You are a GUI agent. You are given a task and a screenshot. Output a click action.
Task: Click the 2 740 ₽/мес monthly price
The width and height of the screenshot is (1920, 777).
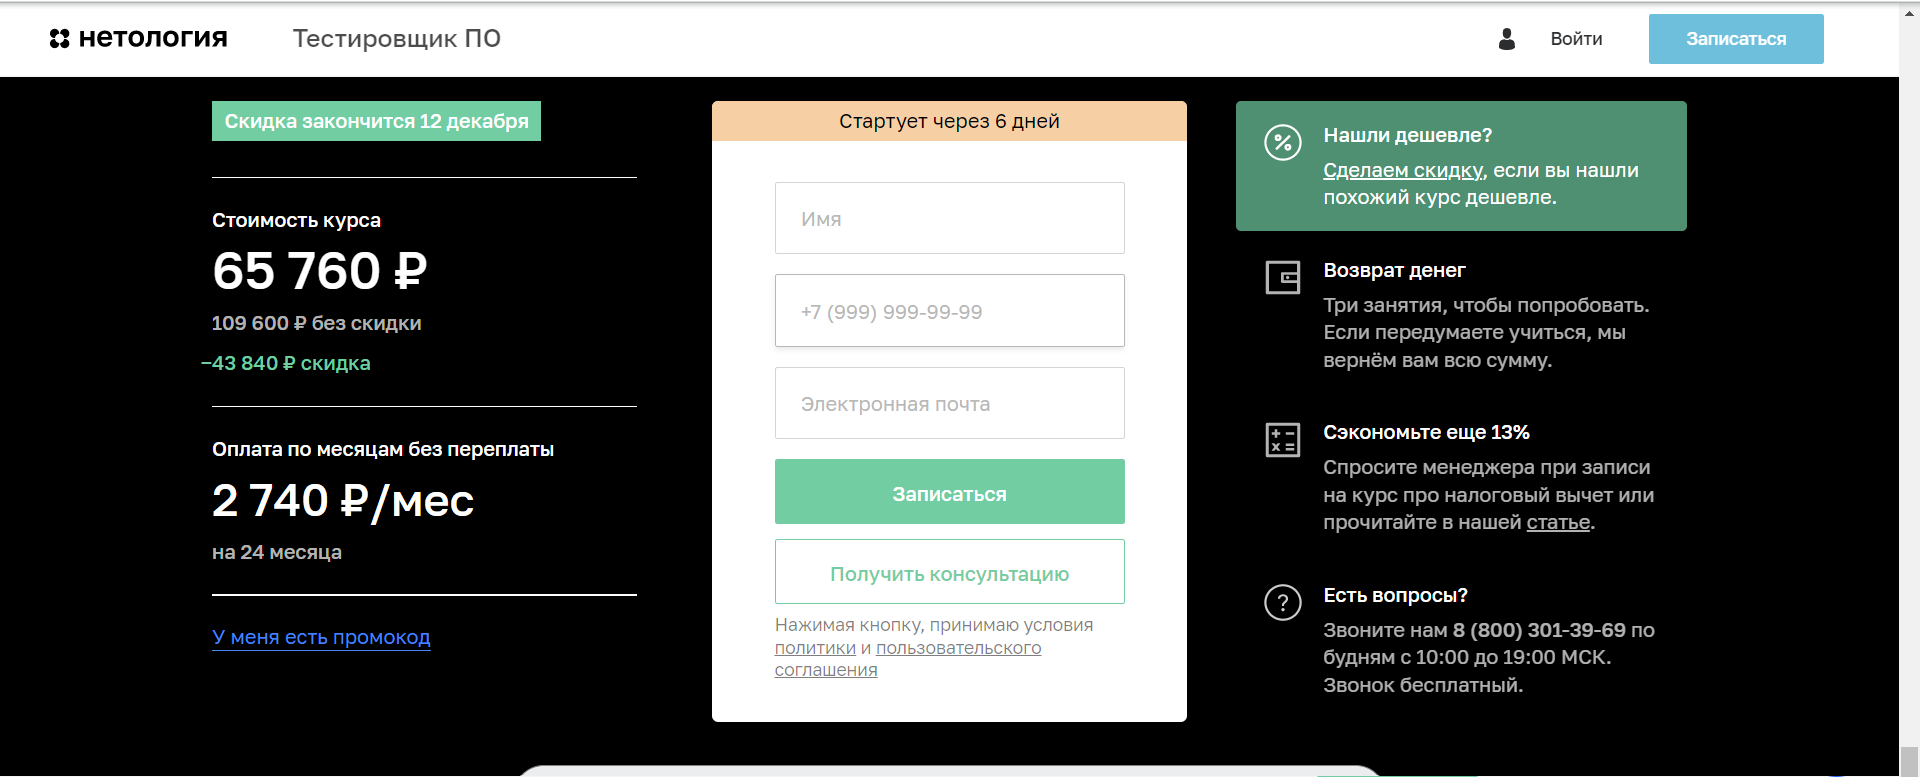point(343,500)
